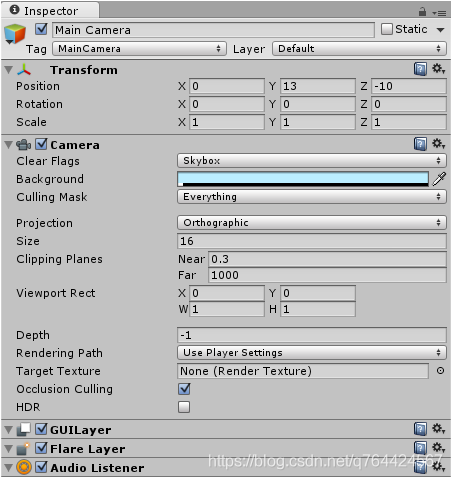
Task: Toggle the Inspector lock icon
Action: point(422,12)
